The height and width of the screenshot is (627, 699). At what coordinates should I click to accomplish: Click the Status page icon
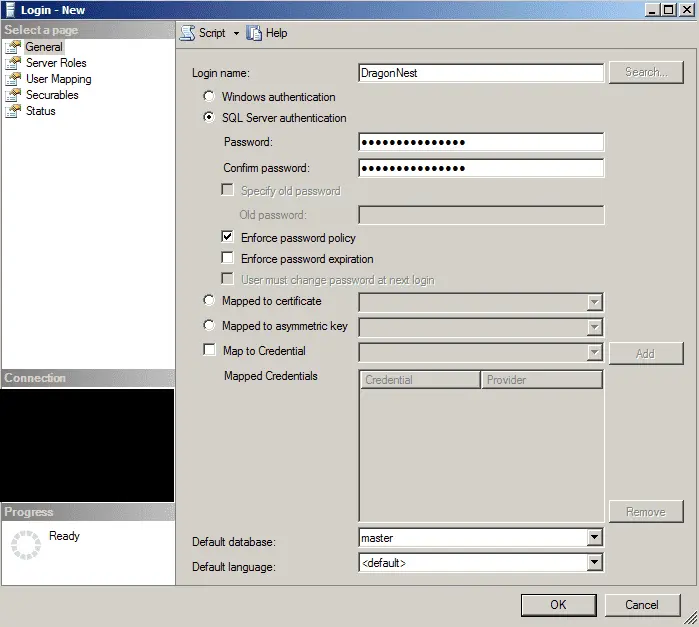(x=13, y=111)
